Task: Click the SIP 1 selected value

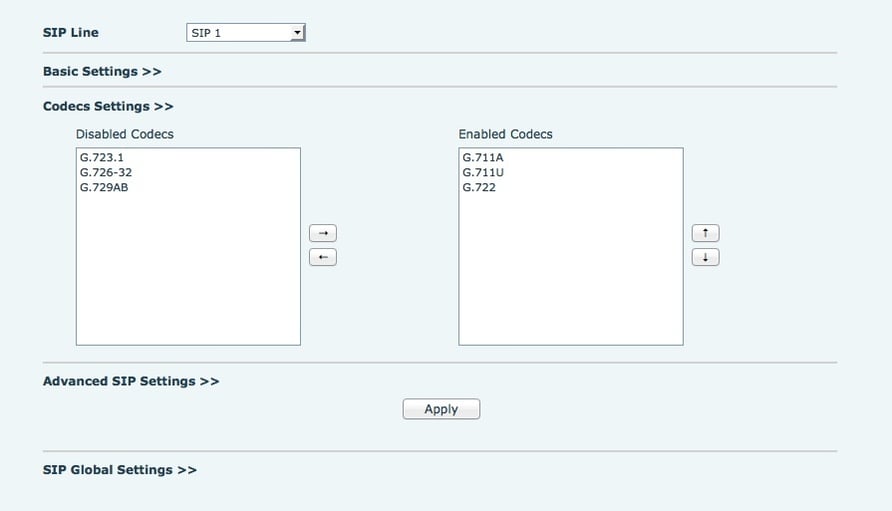Action: click(x=206, y=33)
